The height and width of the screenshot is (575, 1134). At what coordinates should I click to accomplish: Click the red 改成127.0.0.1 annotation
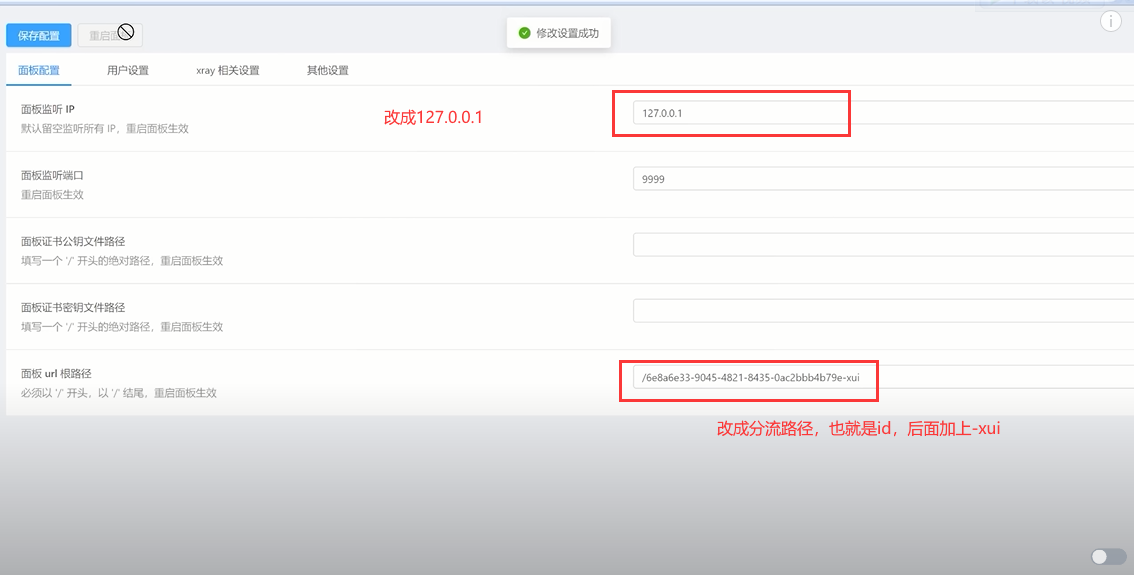(433, 118)
